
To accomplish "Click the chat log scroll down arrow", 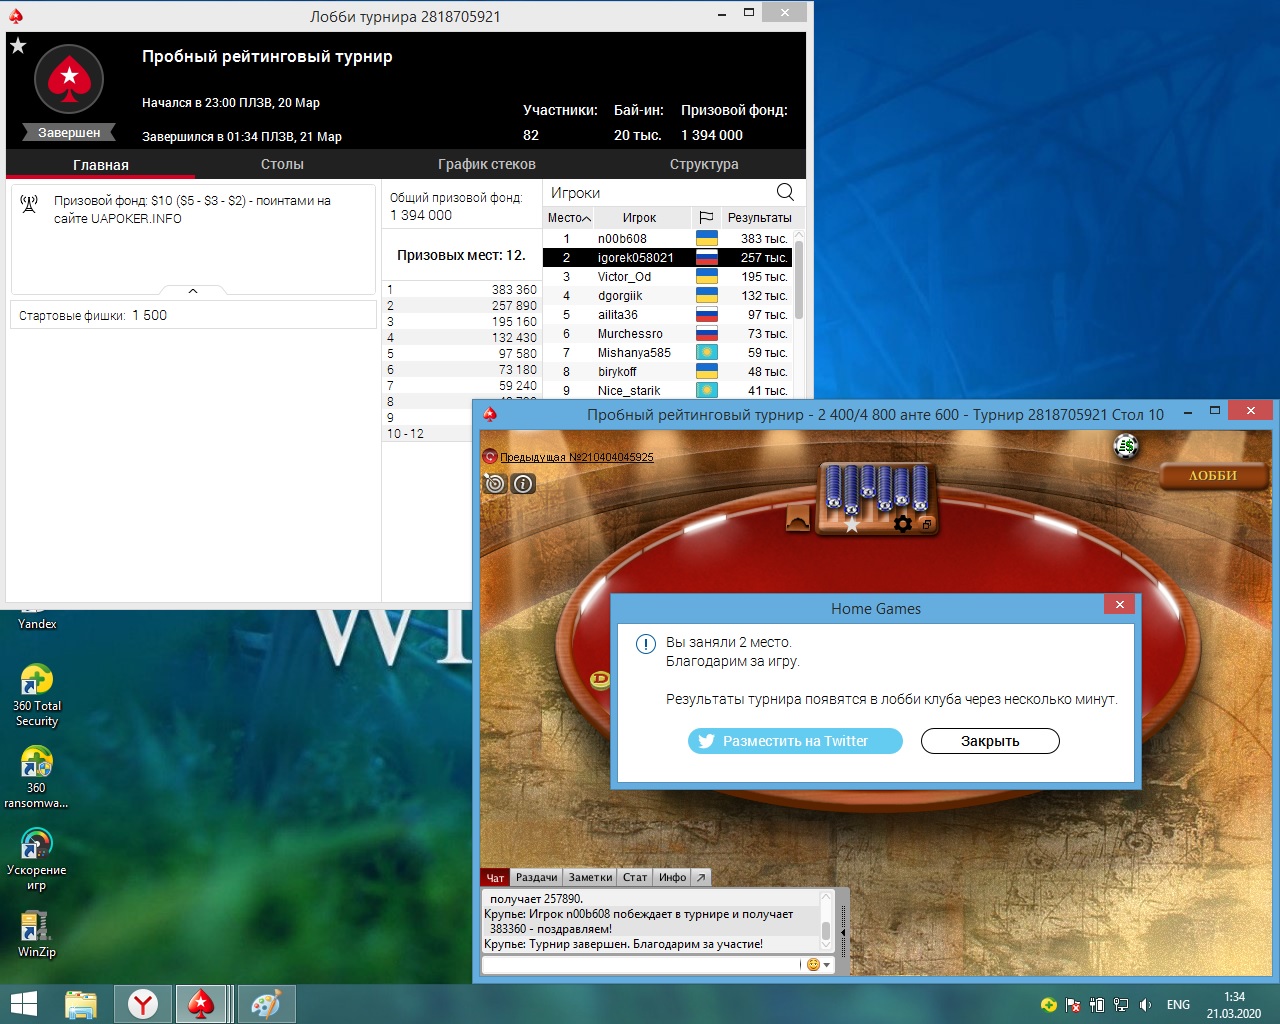I will (826, 944).
